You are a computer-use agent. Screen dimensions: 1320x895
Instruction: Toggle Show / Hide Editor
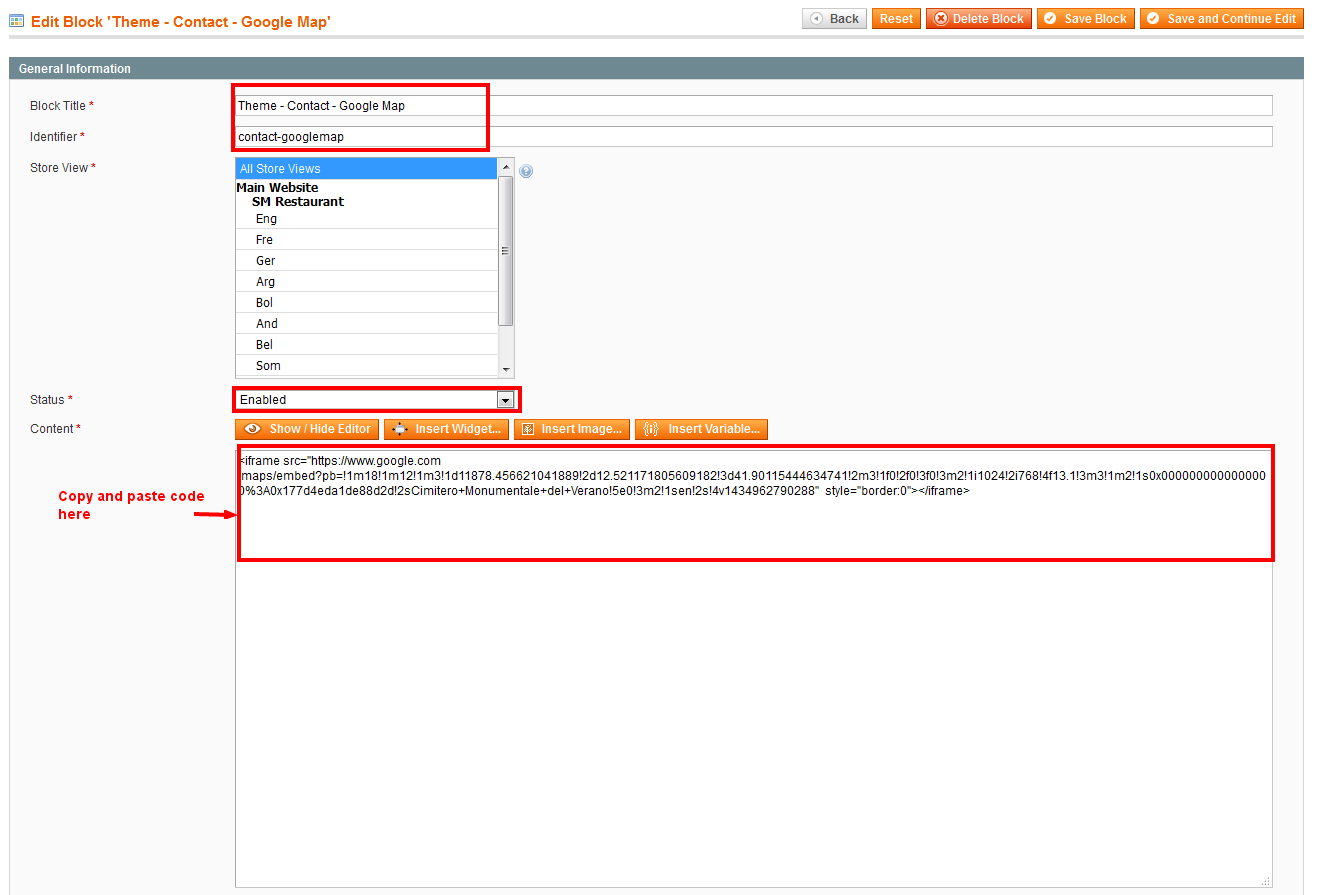(307, 429)
